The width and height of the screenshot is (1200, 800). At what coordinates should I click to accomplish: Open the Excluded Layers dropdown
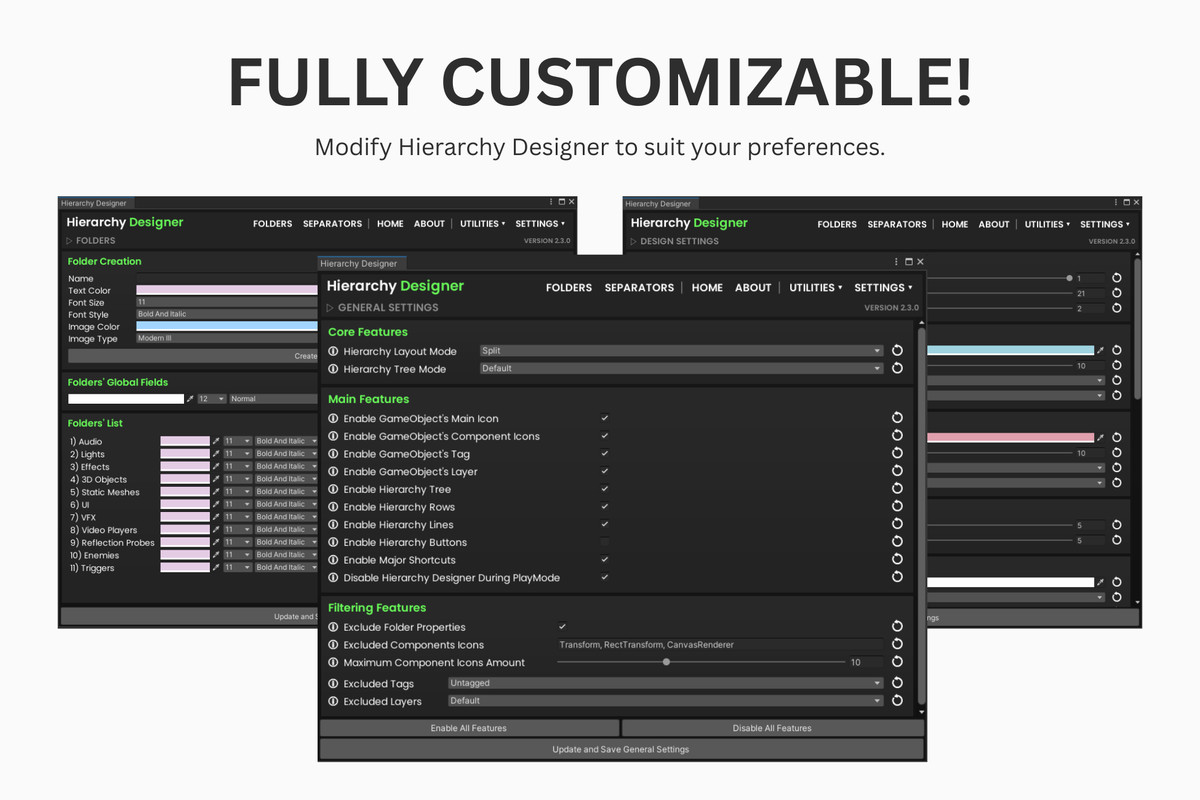(666, 701)
